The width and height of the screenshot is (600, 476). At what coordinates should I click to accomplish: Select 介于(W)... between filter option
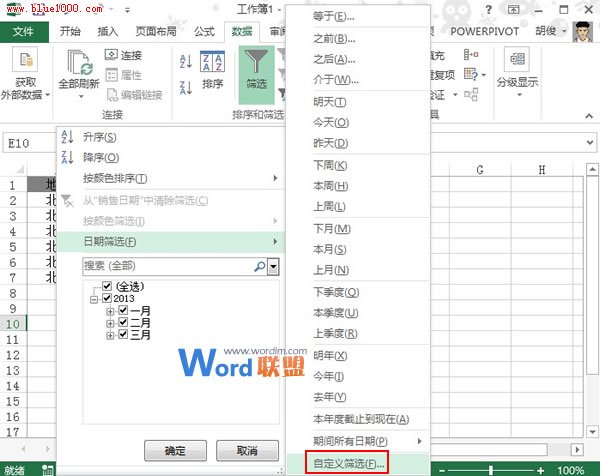(x=358, y=80)
